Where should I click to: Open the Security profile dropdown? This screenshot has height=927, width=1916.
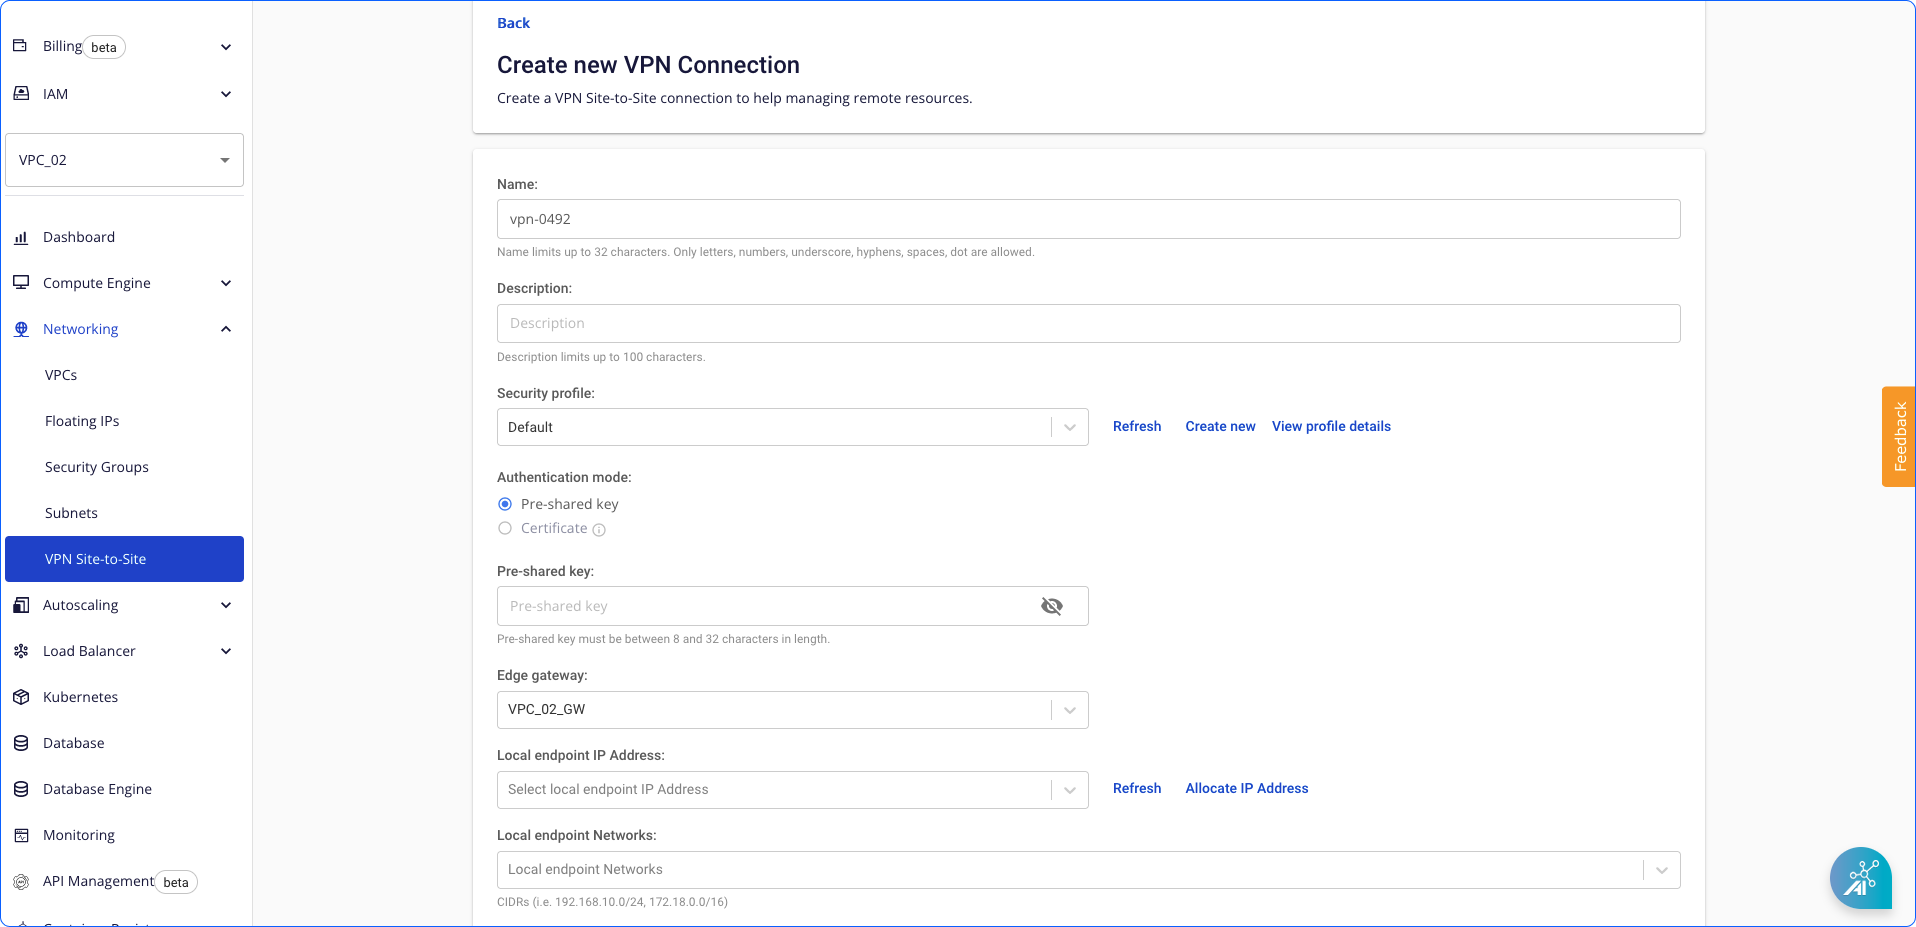[792, 427]
